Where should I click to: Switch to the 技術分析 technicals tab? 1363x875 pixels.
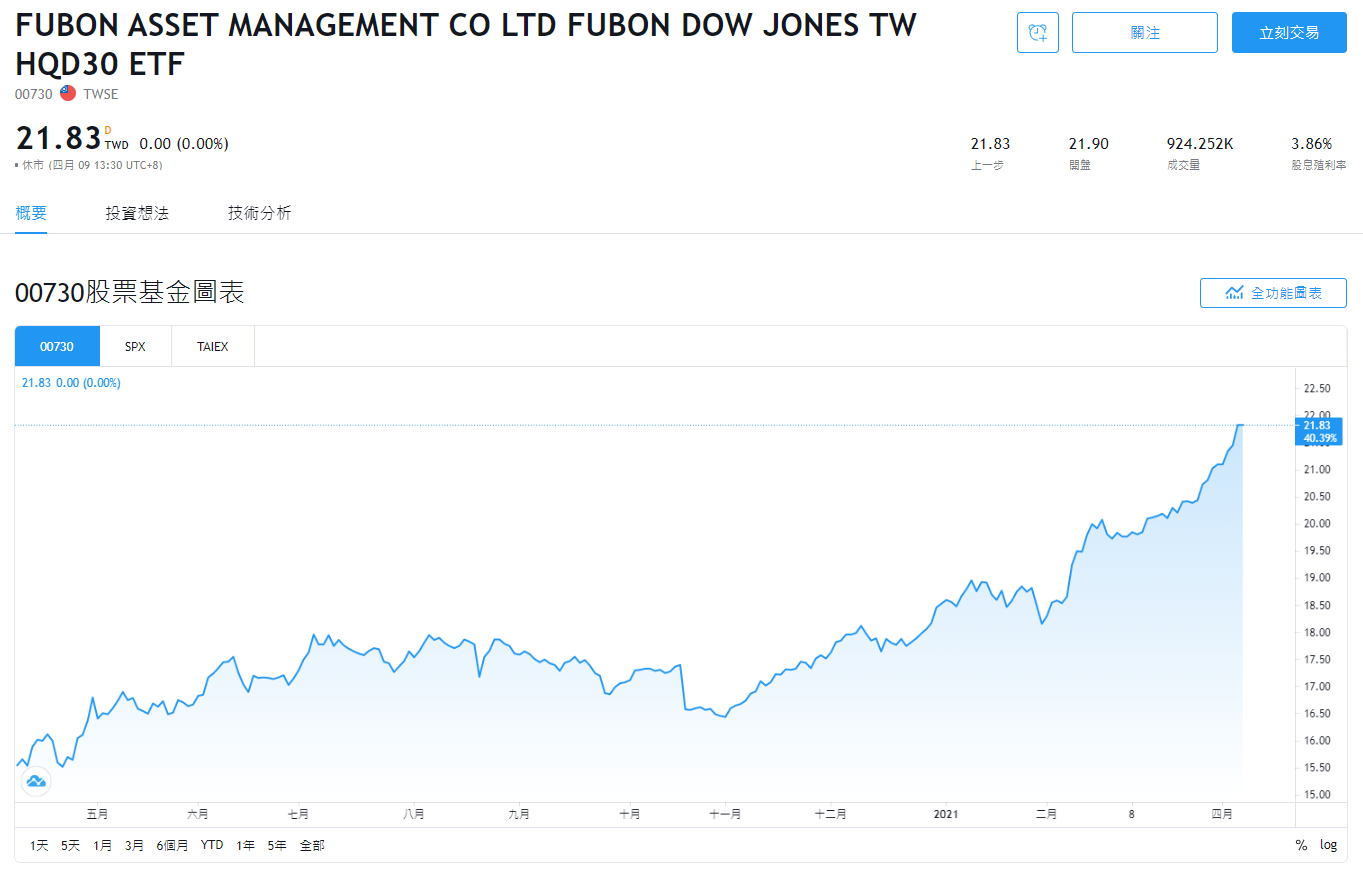260,213
